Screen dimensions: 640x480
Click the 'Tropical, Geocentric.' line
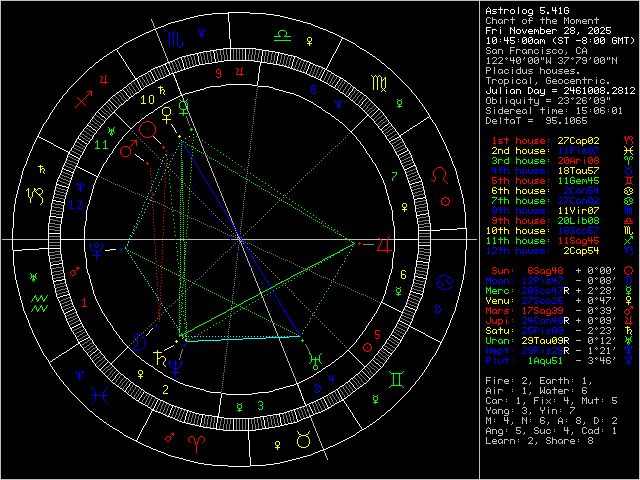point(548,80)
